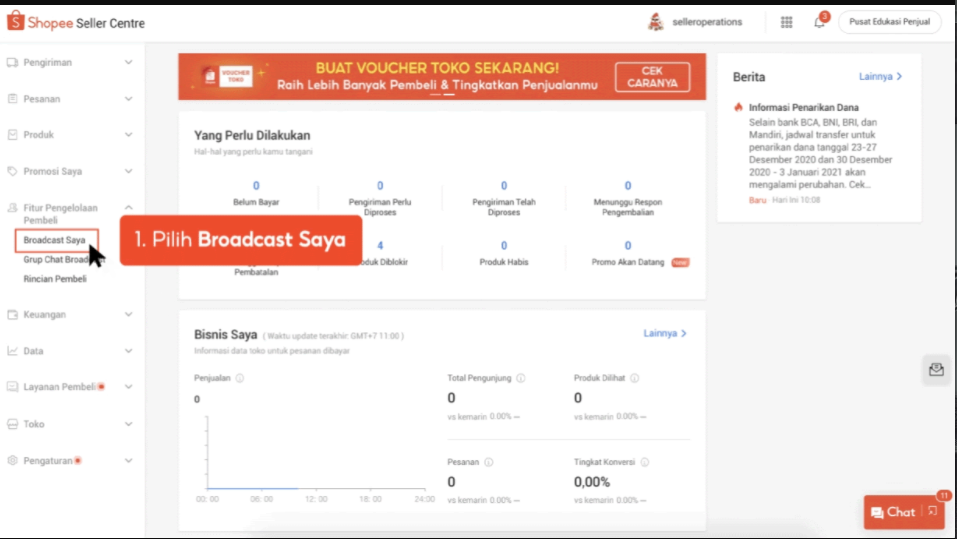Click the Keuangan wallet icon
Image resolution: width=957 pixels, height=539 pixels.
(x=12, y=314)
